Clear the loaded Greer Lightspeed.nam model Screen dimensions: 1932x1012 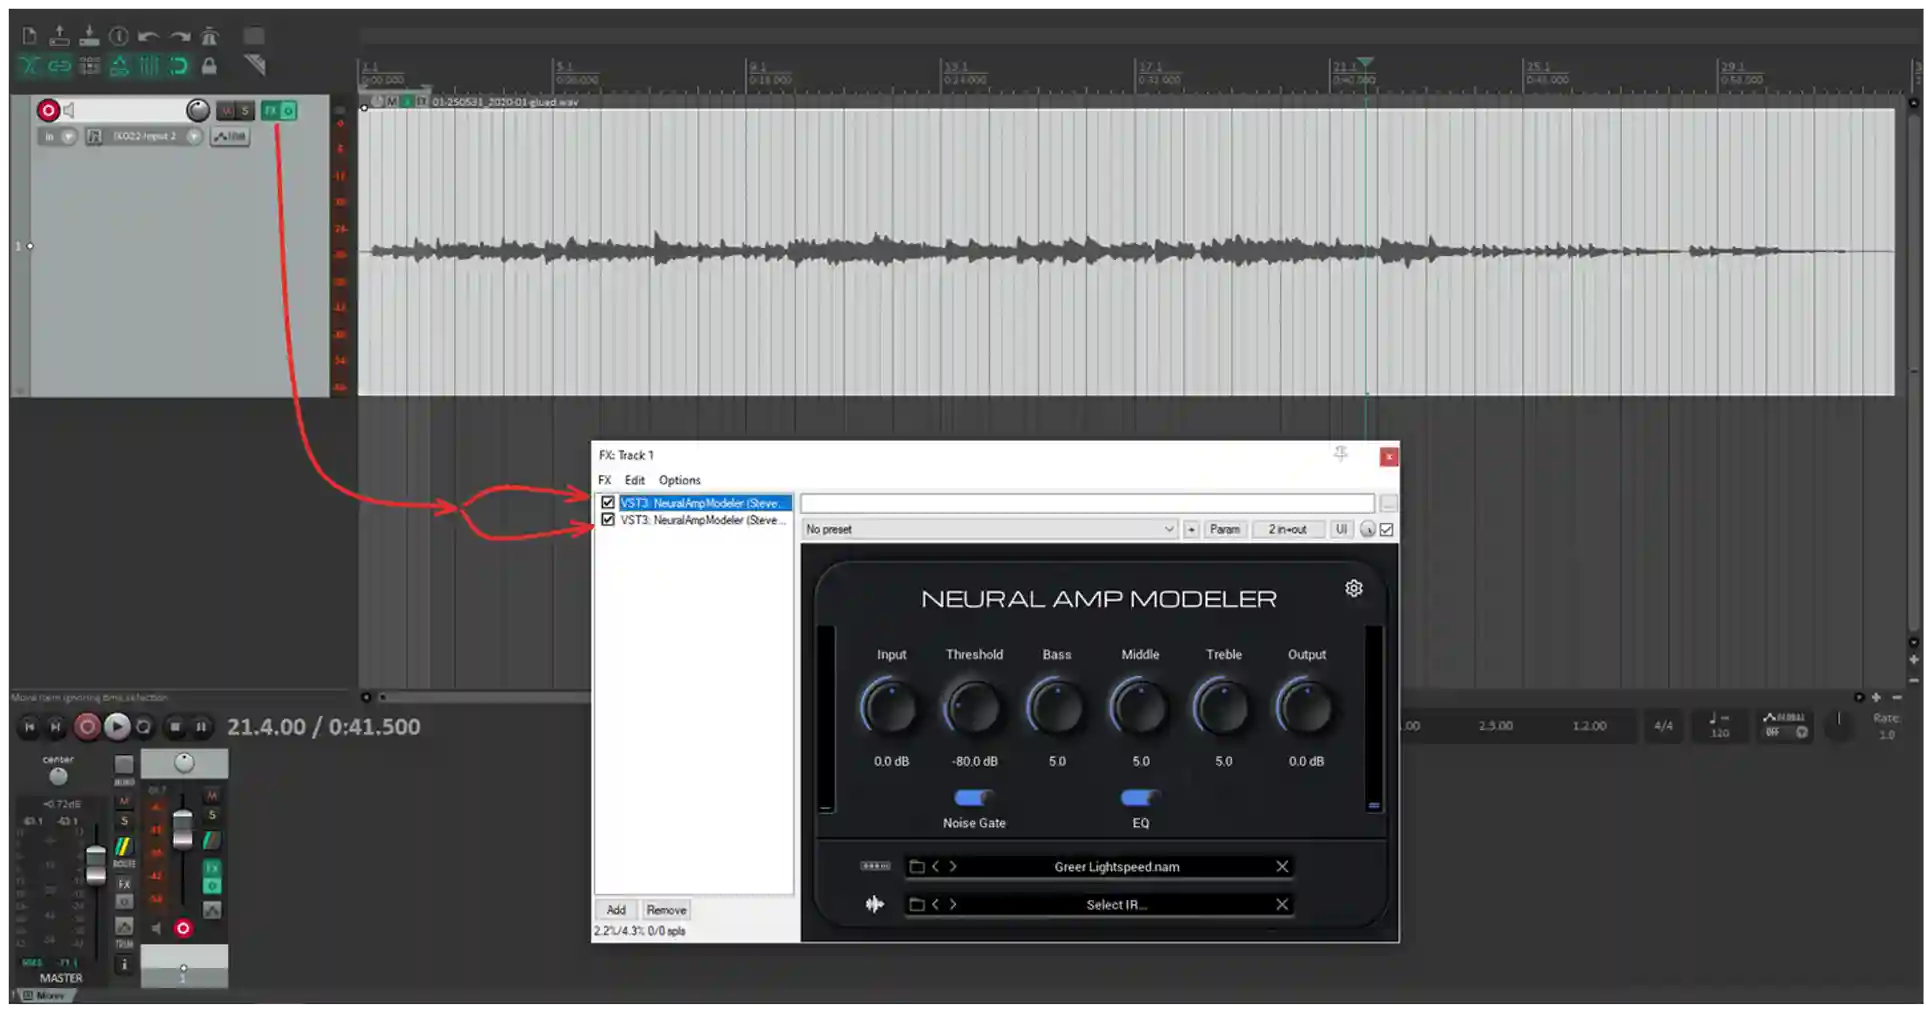(1281, 866)
